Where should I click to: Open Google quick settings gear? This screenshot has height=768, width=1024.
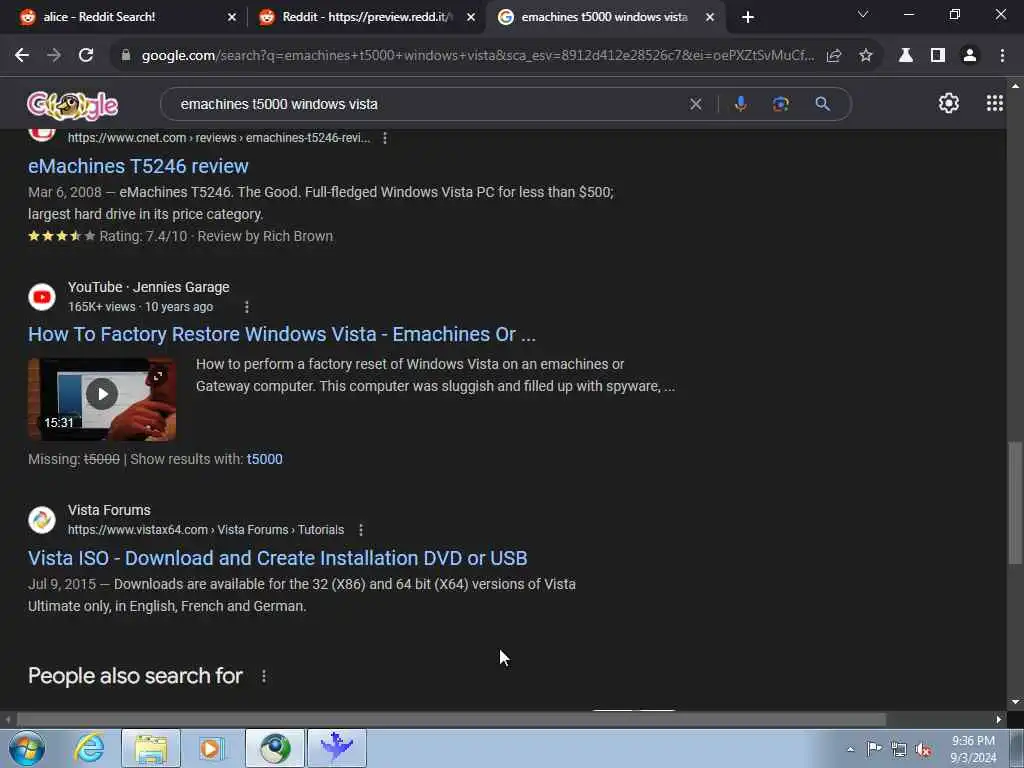(949, 103)
